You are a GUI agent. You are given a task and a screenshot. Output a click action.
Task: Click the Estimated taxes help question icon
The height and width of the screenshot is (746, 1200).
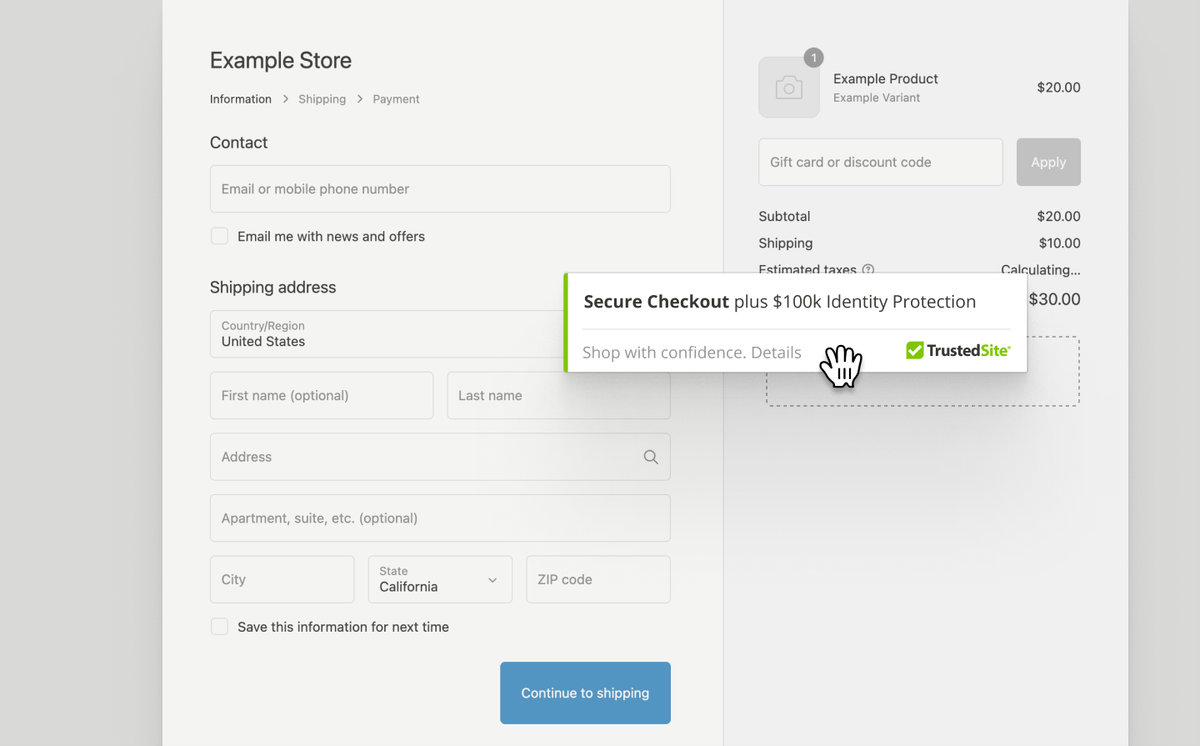868,270
